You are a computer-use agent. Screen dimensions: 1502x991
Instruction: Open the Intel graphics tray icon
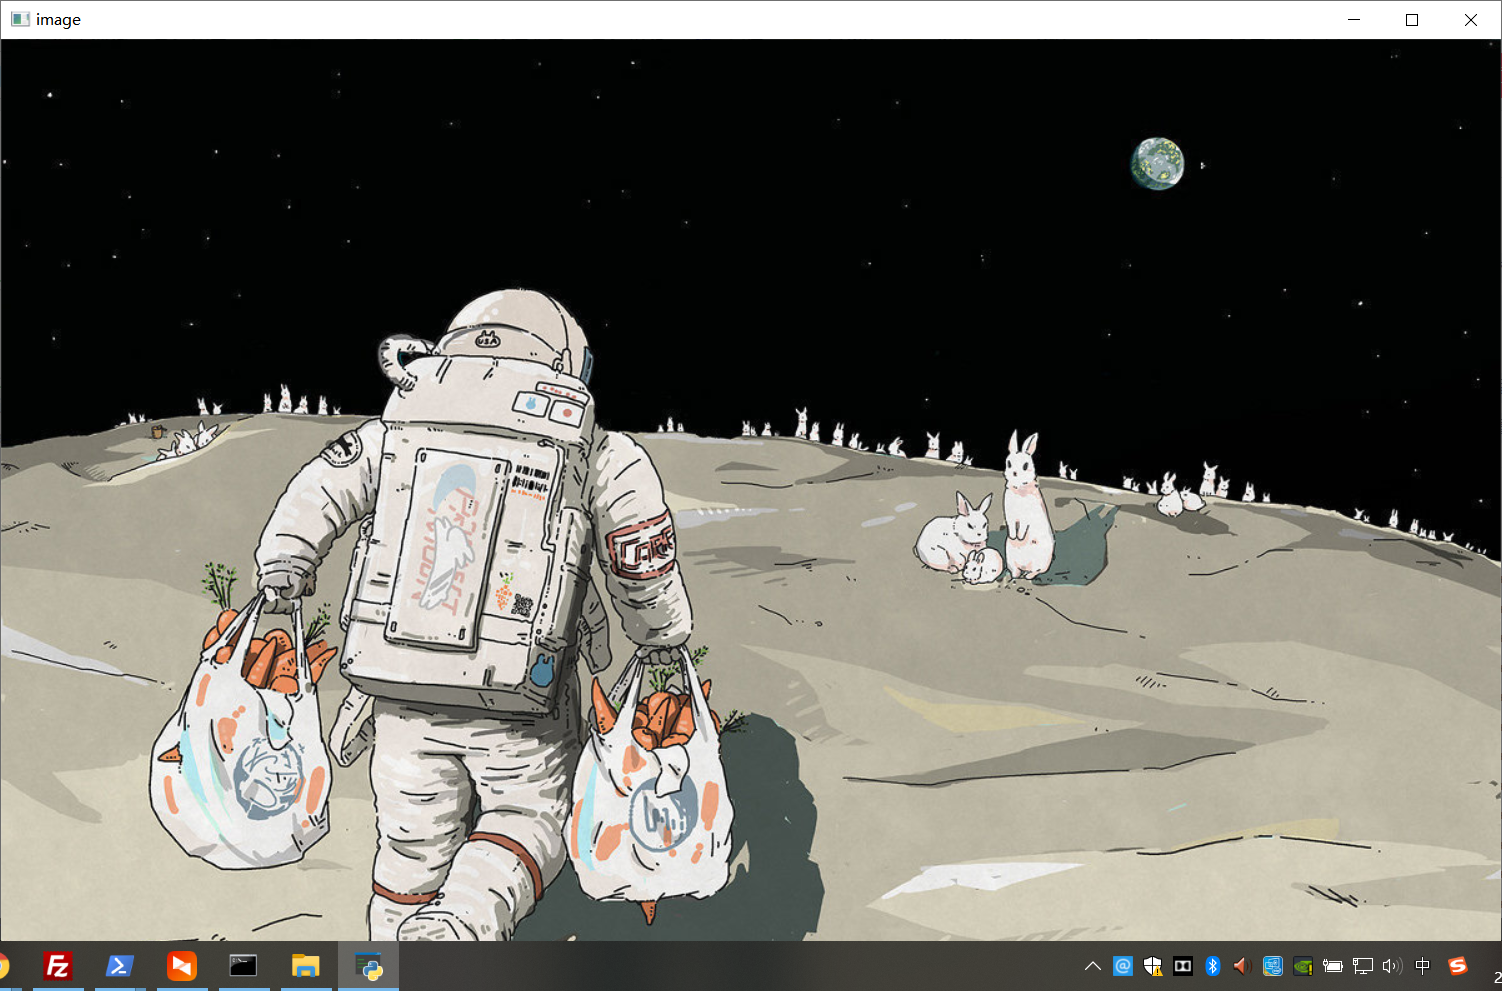point(1272,966)
